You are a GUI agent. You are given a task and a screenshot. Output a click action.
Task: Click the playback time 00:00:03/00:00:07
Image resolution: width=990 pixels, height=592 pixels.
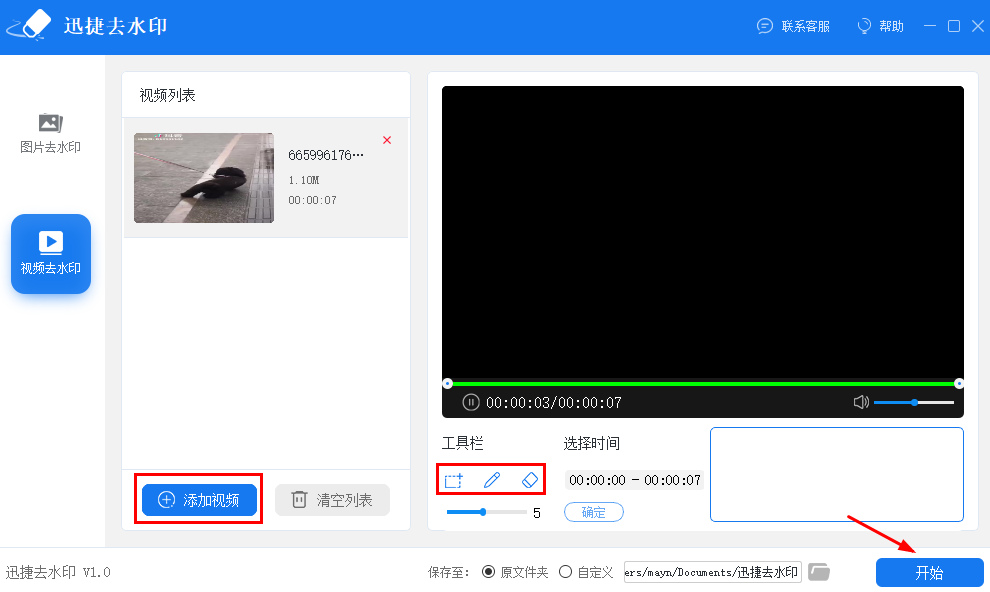[554, 403]
